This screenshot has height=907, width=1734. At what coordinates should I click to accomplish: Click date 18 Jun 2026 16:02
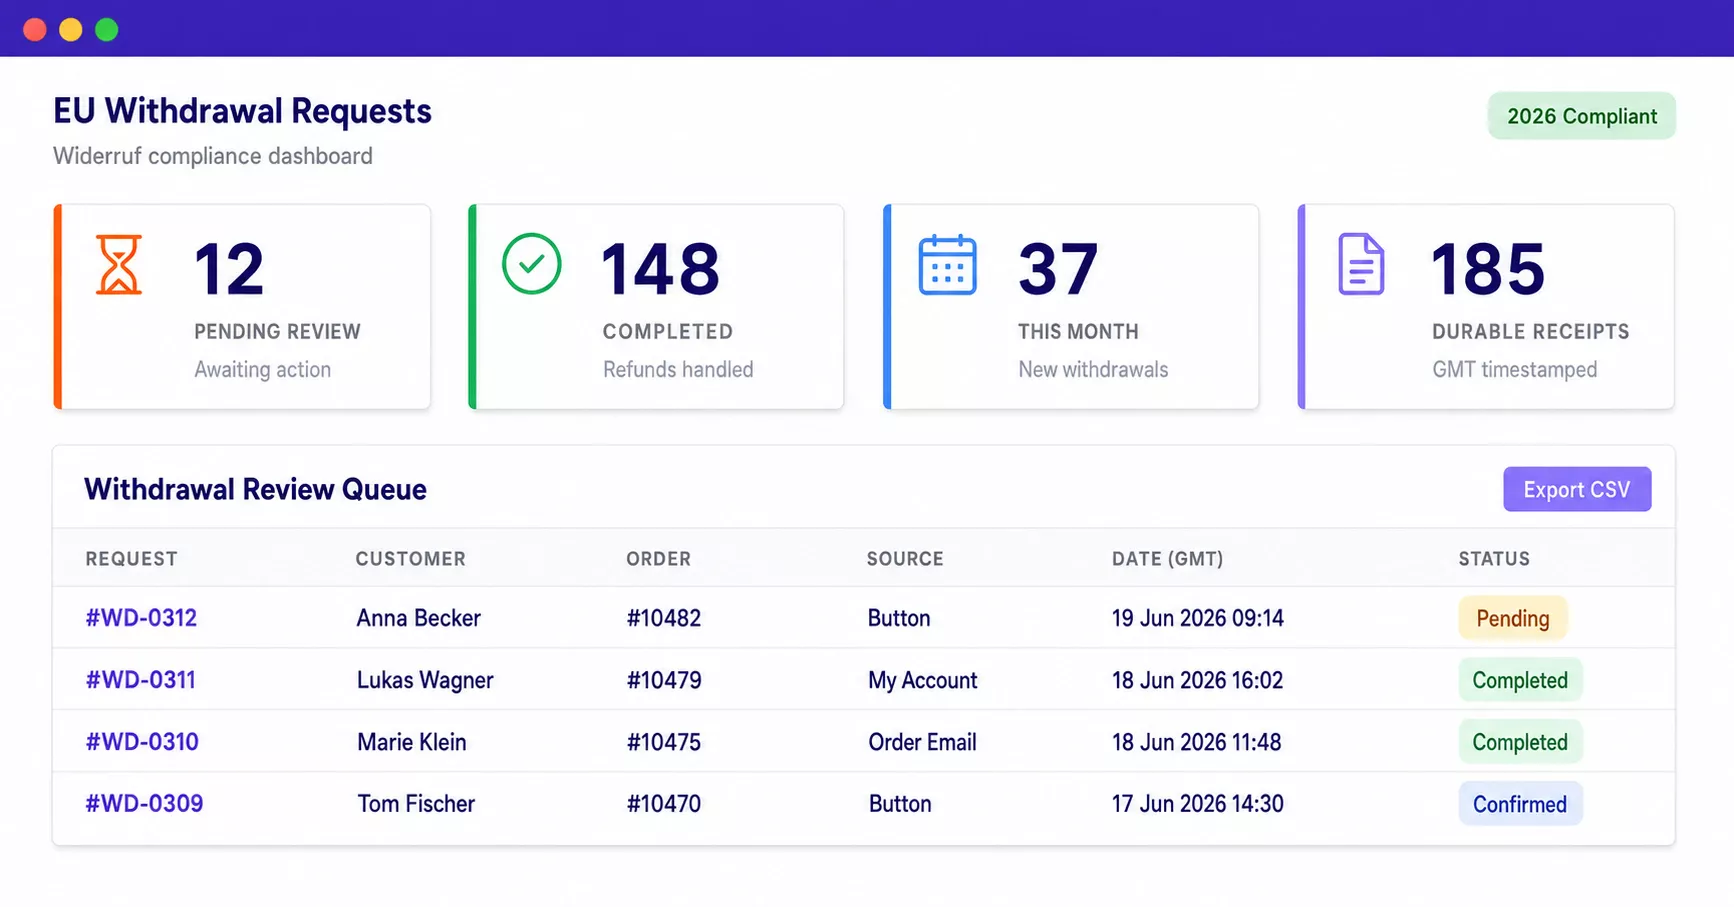tap(1197, 680)
